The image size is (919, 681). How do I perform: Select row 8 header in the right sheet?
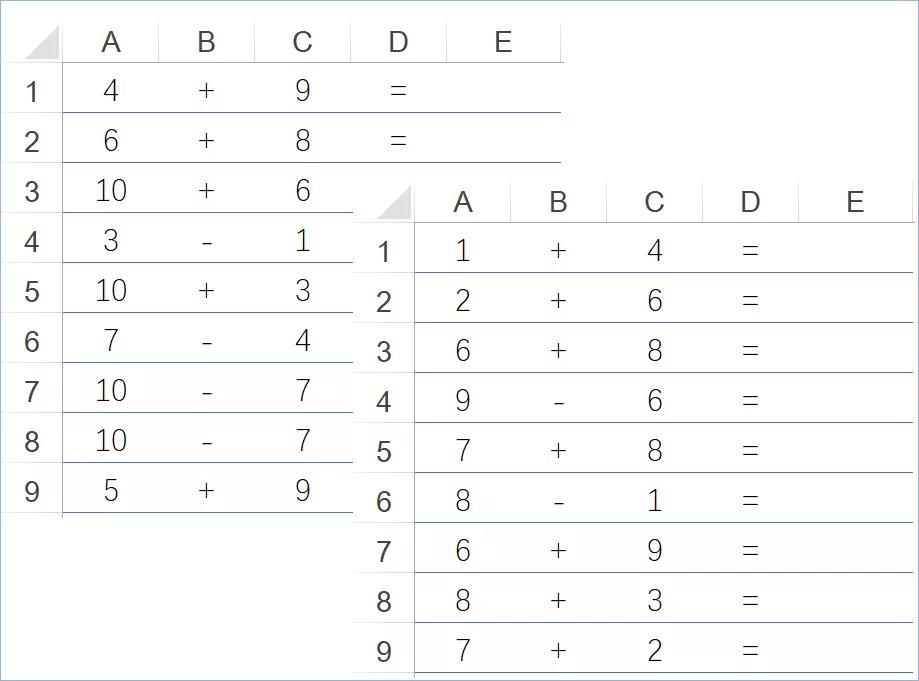coord(384,601)
